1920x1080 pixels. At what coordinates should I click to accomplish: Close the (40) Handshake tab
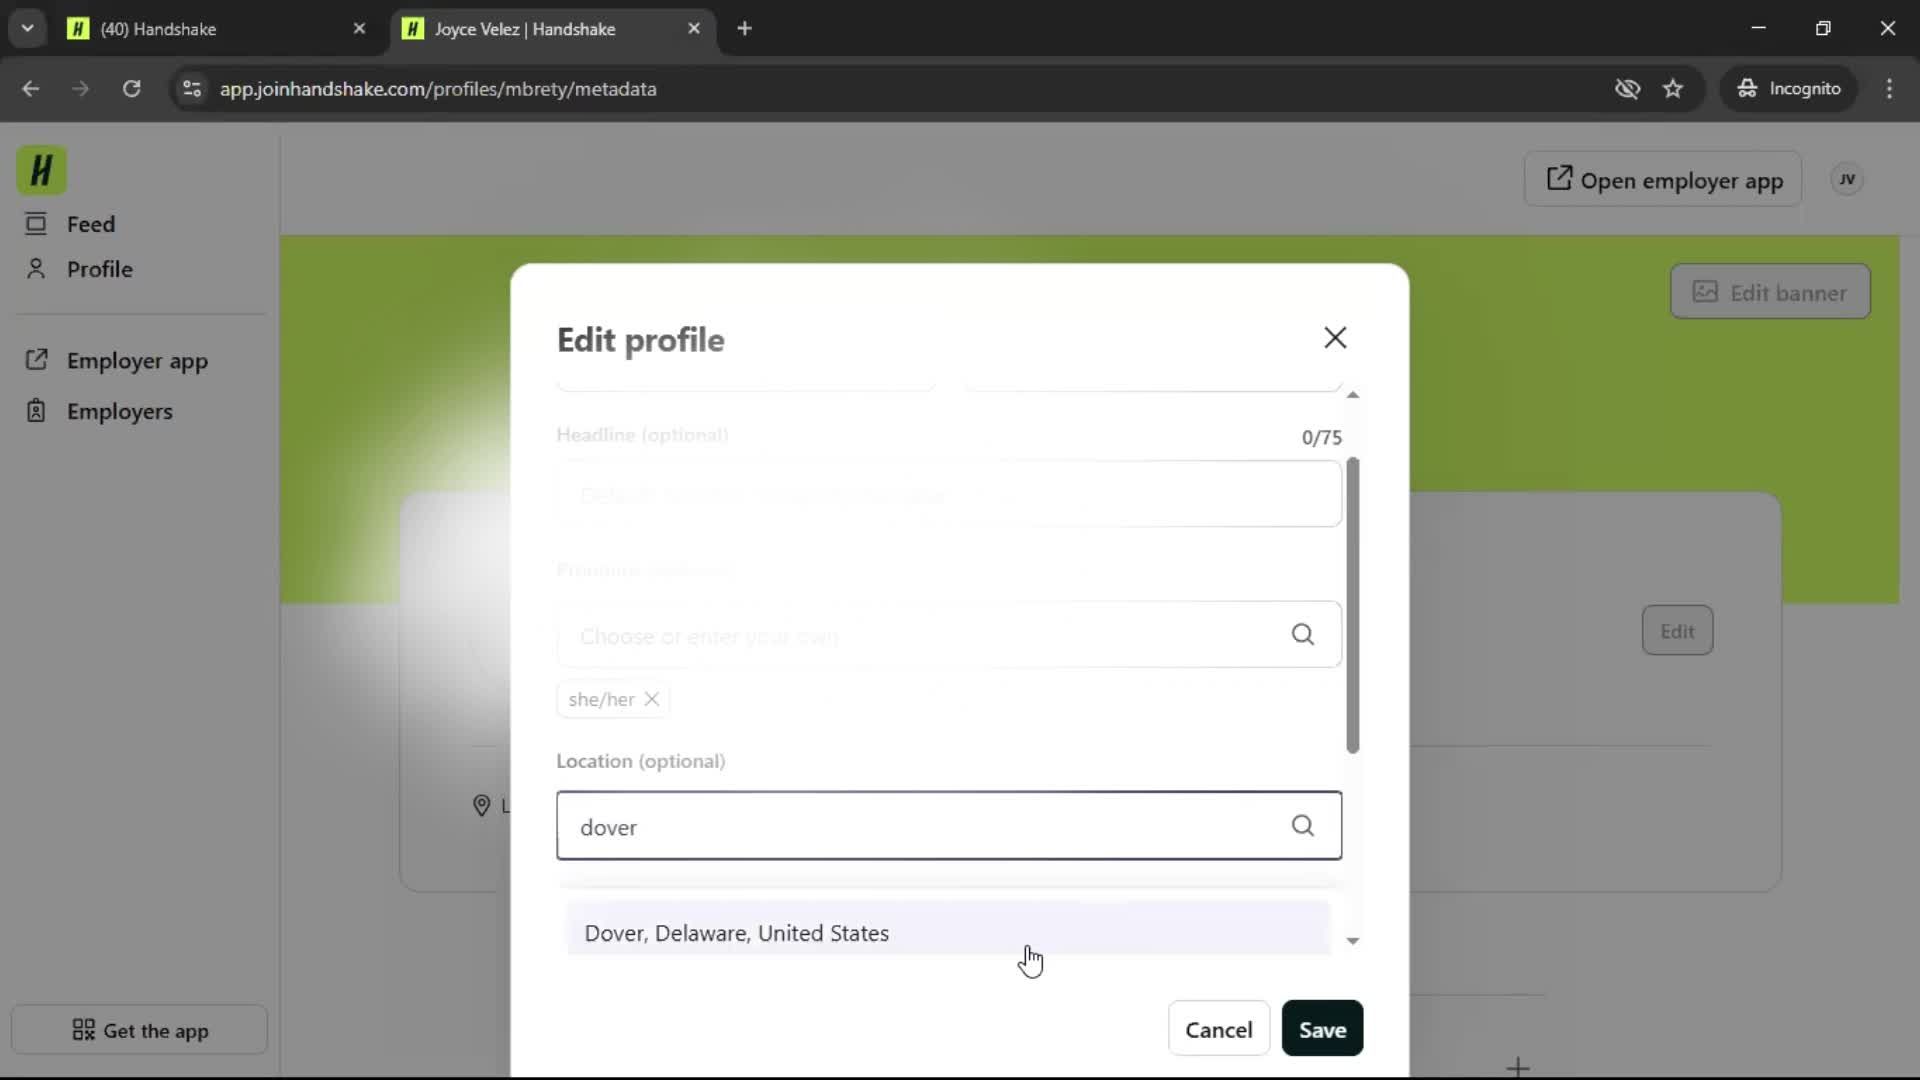[x=359, y=29]
